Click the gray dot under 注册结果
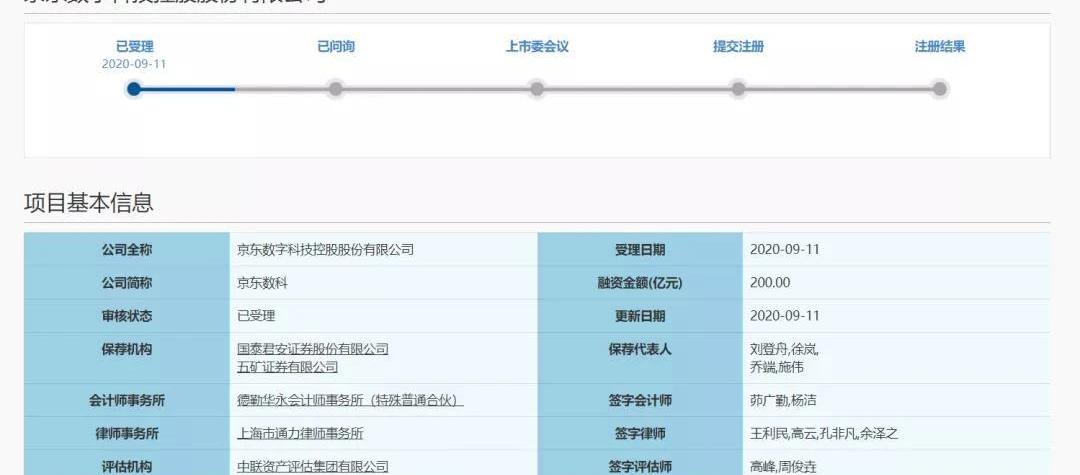Image resolution: width=1080 pixels, height=475 pixels. [939, 89]
